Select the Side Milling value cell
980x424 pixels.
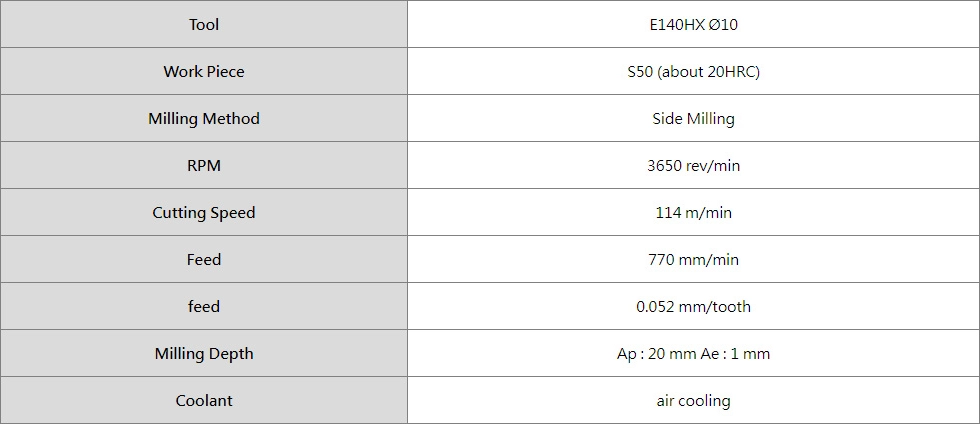pyautogui.click(x=693, y=118)
